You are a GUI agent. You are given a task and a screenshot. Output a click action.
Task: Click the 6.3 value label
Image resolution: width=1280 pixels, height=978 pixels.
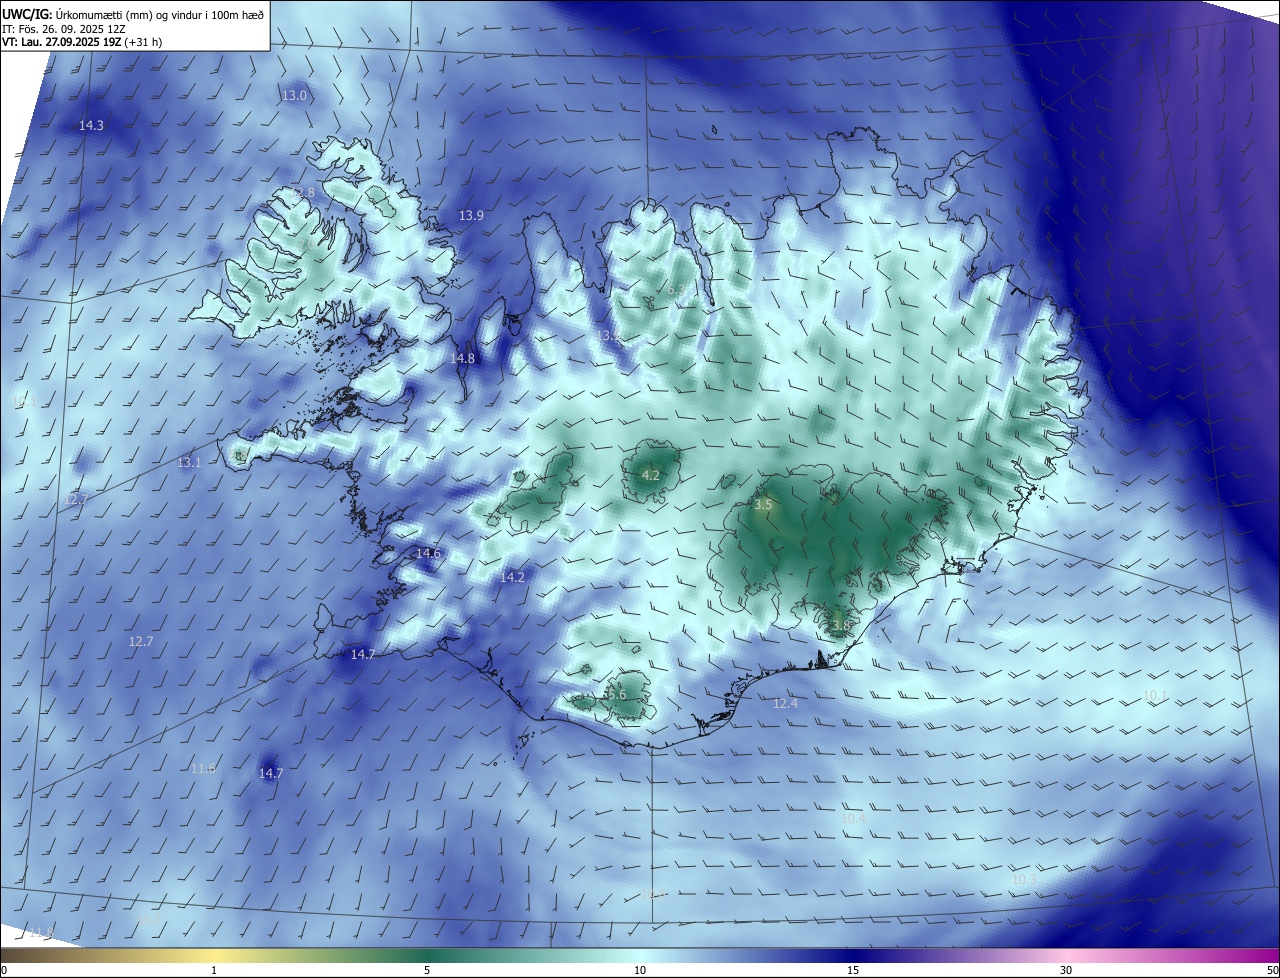click(x=677, y=290)
